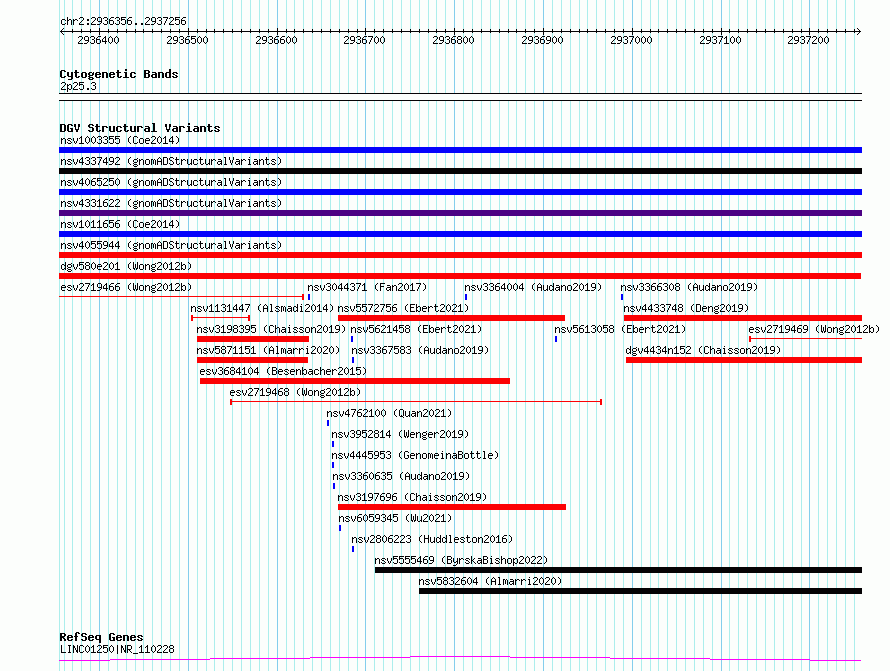Select the red nsv4055944 variant bar
The width and height of the screenshot is (890, 671).
tap(460, 255)
